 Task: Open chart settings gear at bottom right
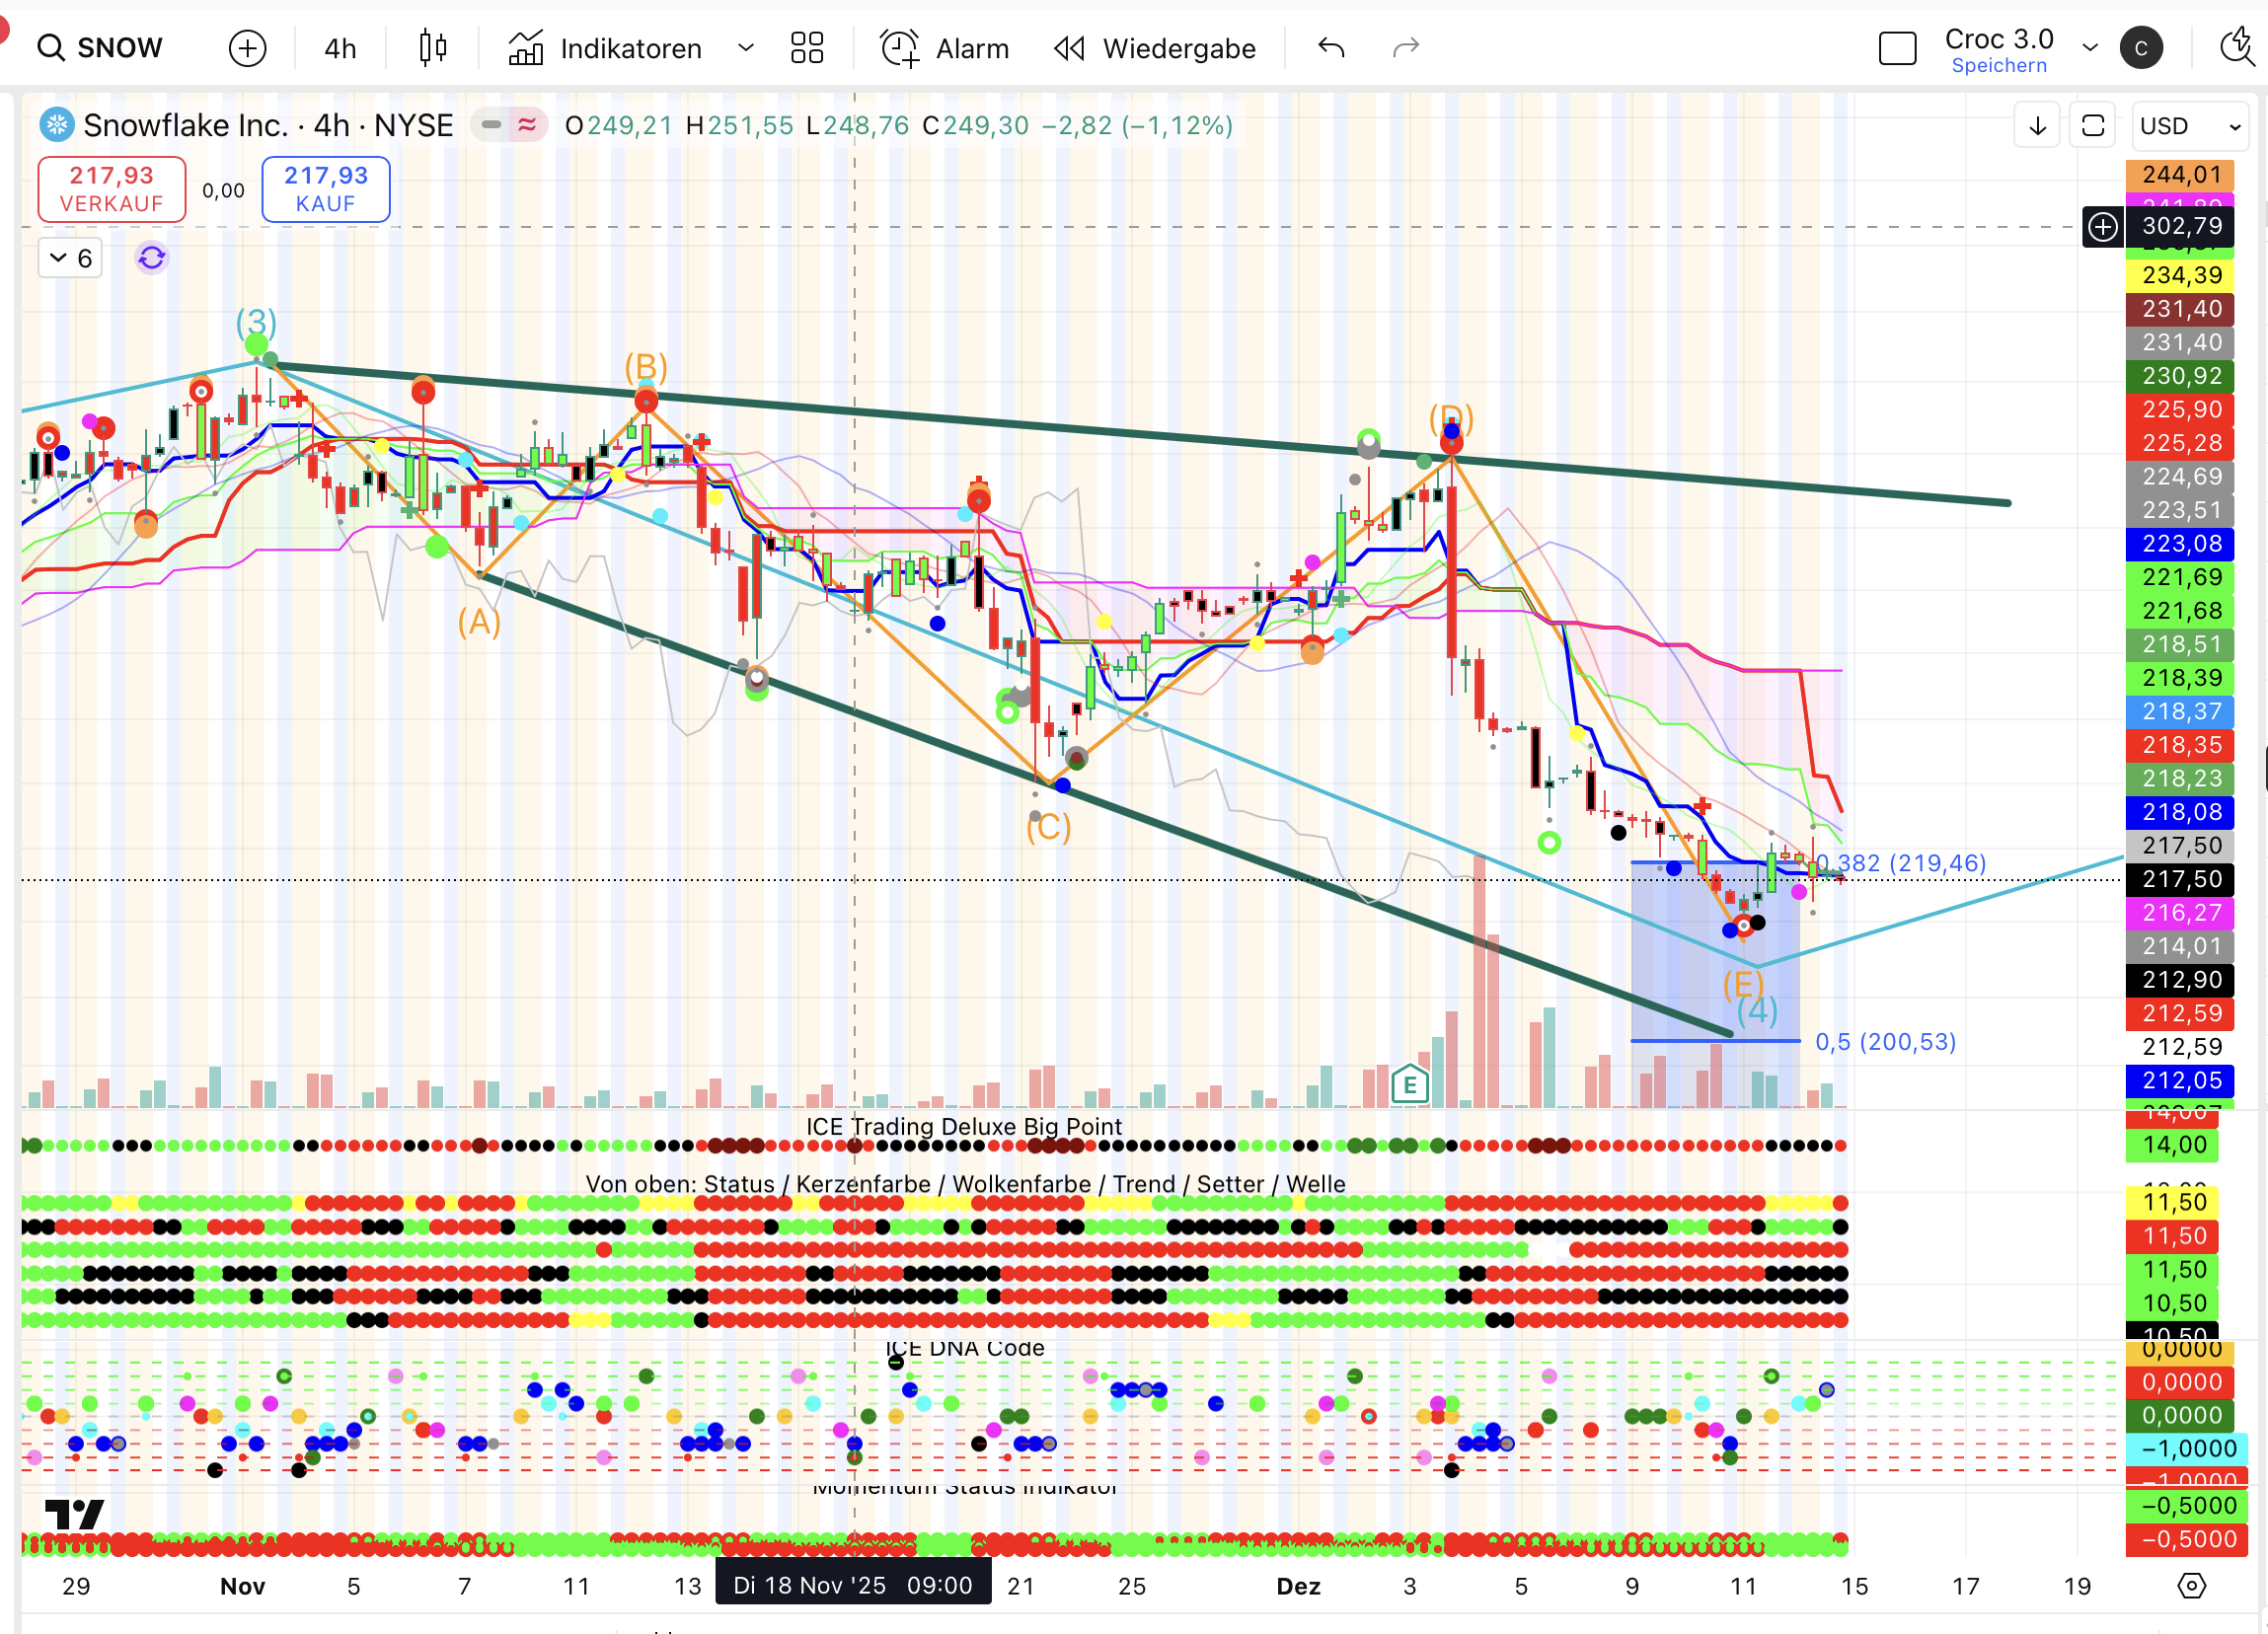2191,1585
